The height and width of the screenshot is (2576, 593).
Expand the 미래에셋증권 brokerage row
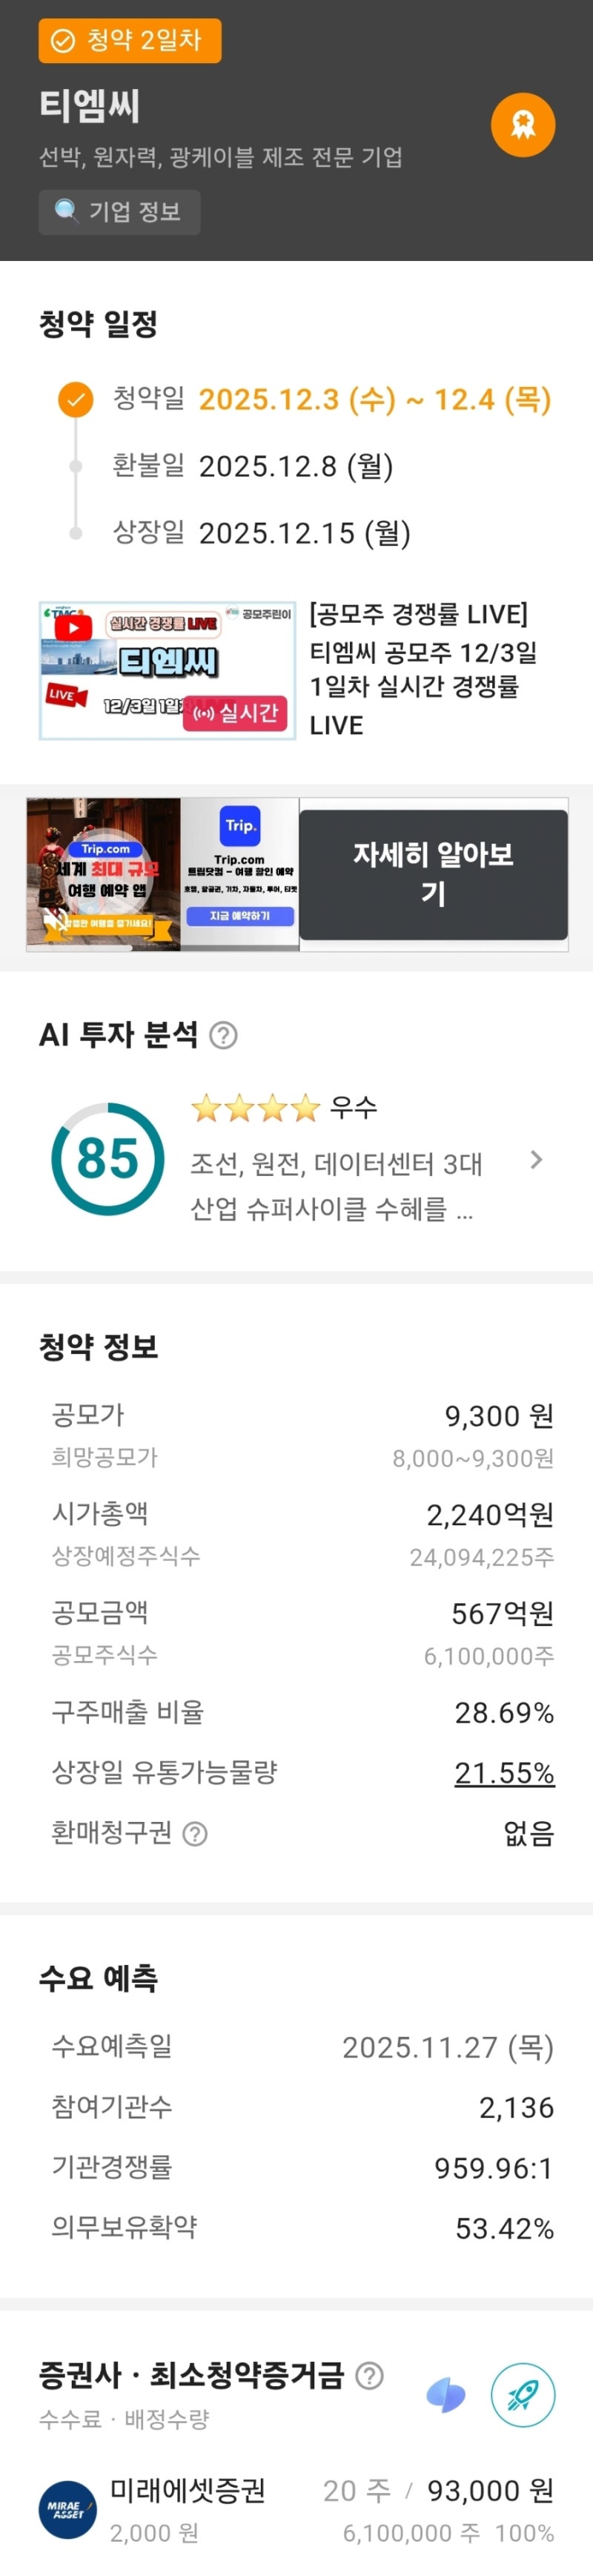tap(296, 2510)
